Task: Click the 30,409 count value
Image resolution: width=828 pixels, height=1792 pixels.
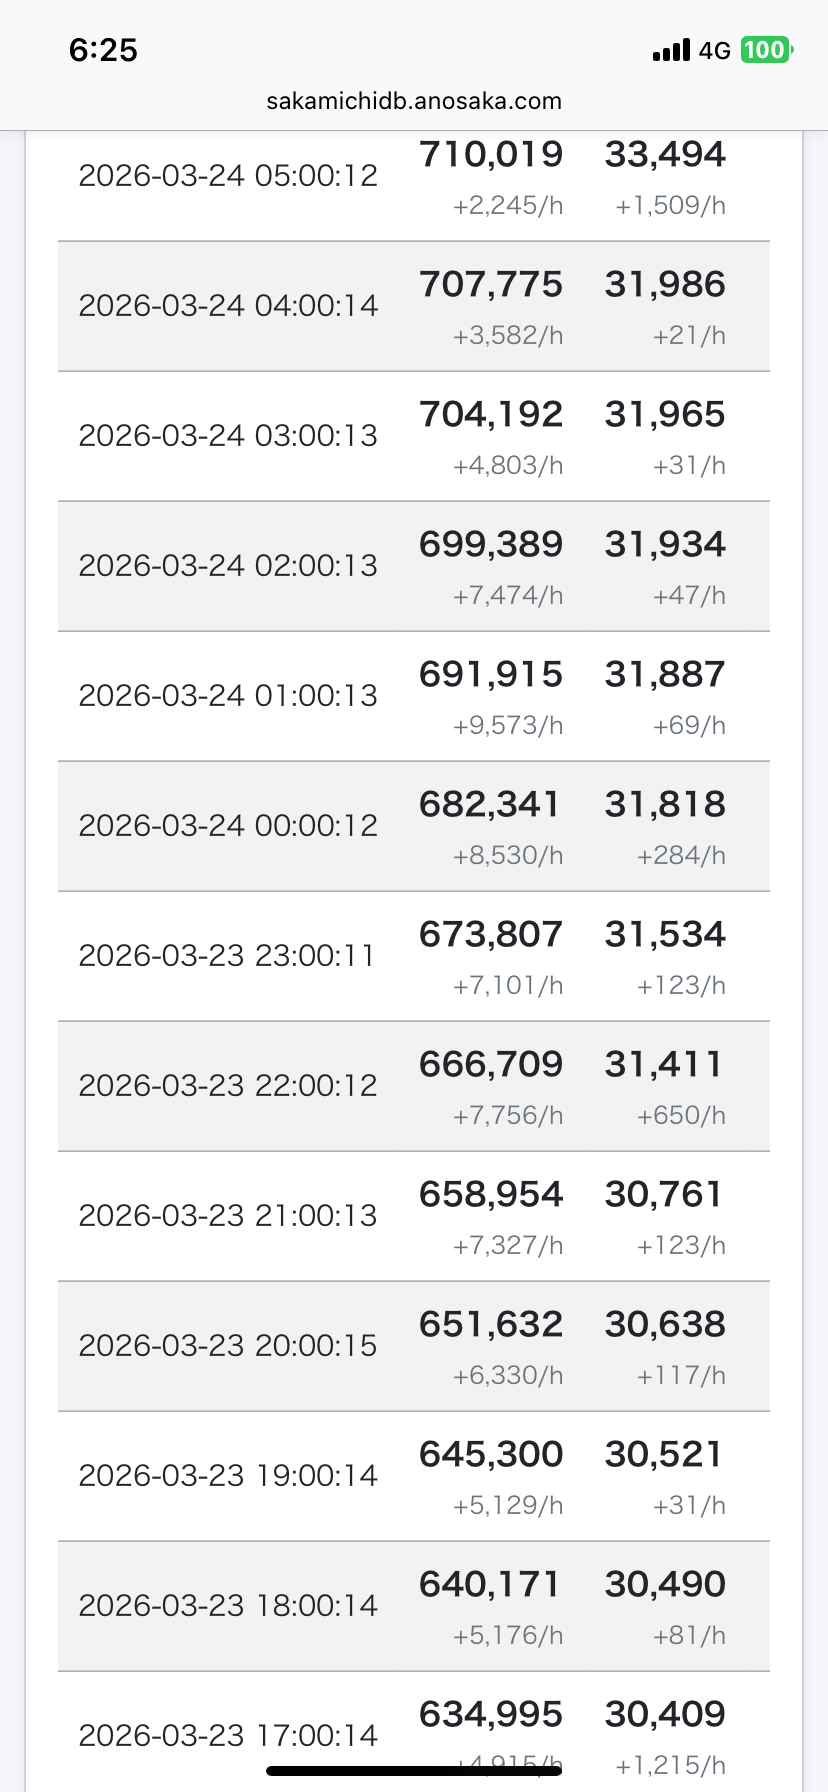Action: (x=665, y=1714)
